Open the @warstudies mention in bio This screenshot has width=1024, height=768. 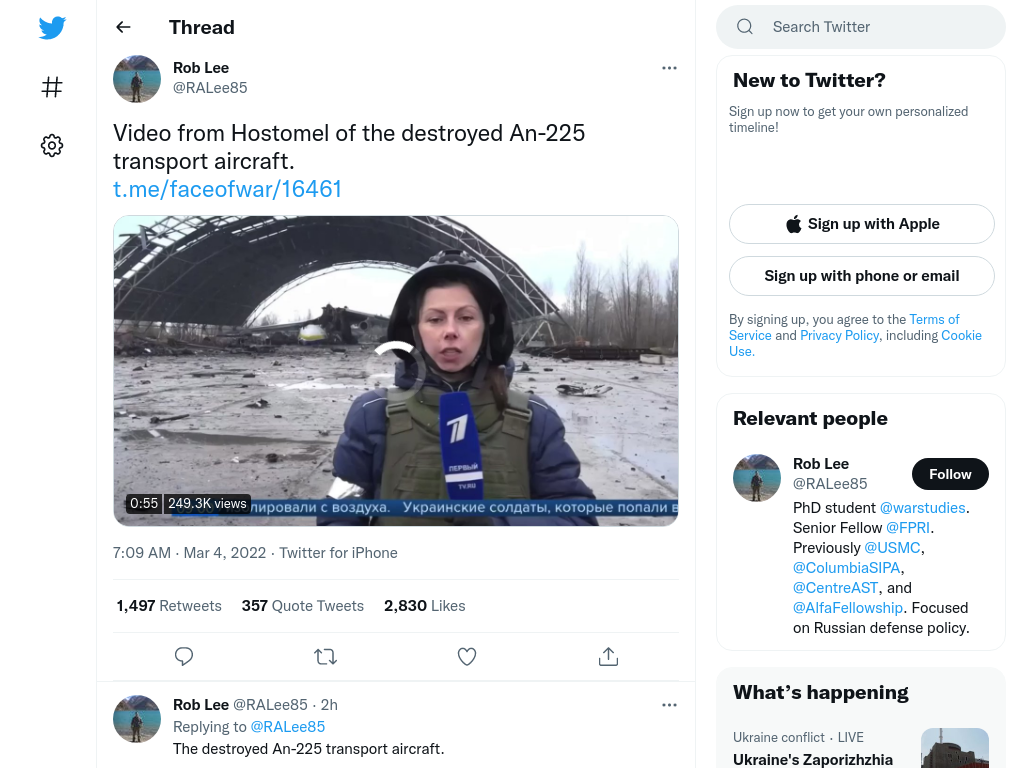pos(922,508)
